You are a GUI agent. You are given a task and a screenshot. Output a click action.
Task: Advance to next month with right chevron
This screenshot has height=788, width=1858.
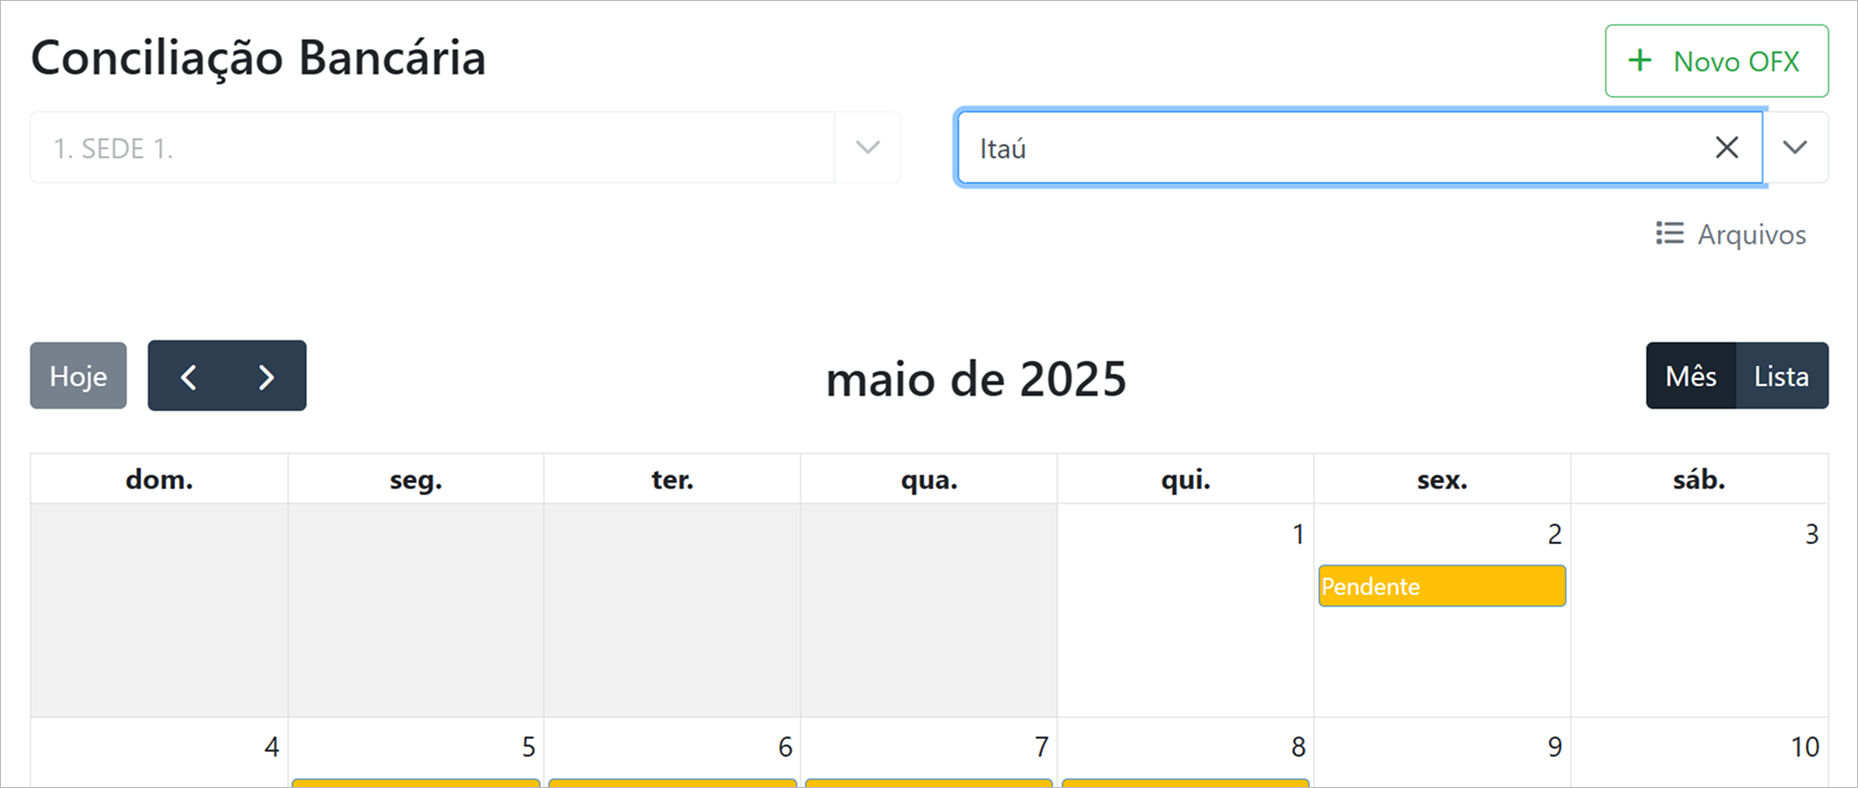point(266,377)
